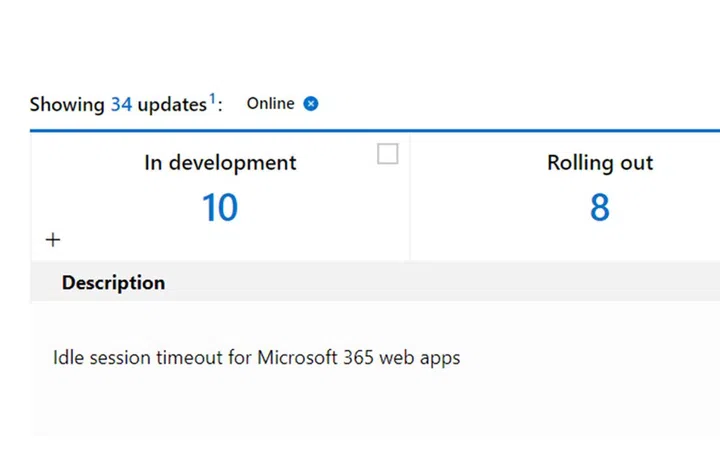This screenshot has width=720, height=459.
Task: Click the word updates in the summary
Action: (172, 104)
